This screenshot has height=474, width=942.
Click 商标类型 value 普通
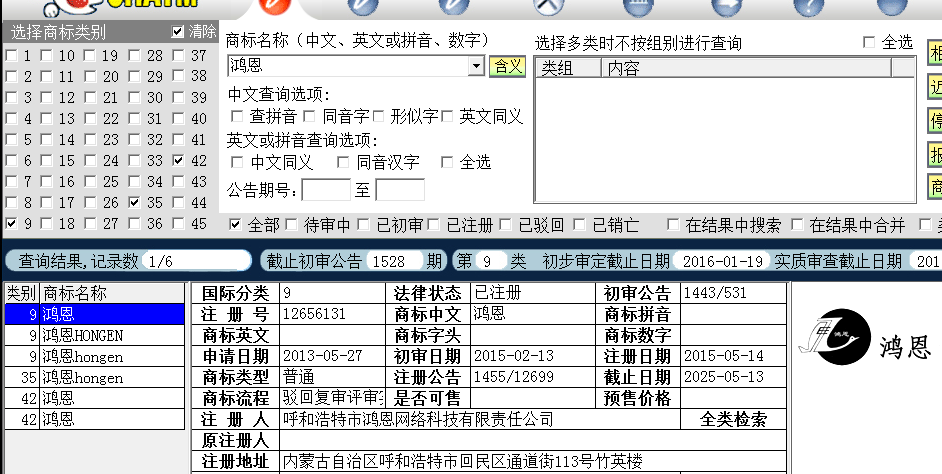click(299, 377)
